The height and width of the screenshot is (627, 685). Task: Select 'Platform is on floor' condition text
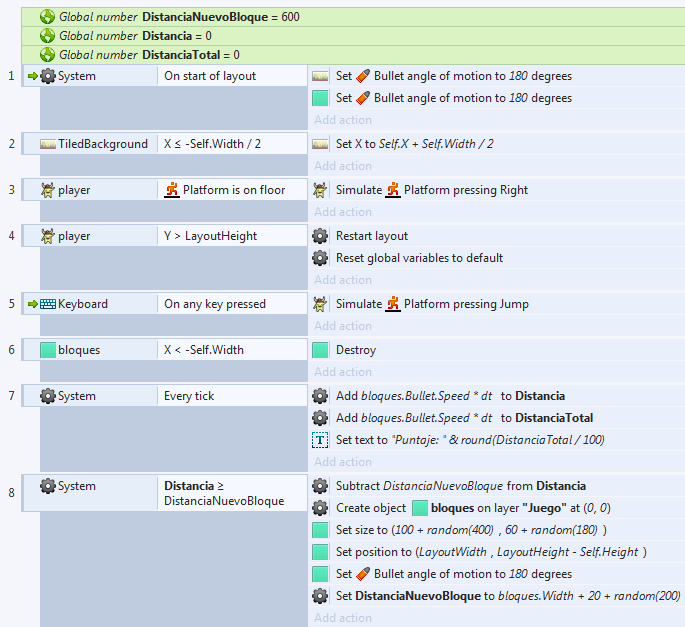coord(234,190)
